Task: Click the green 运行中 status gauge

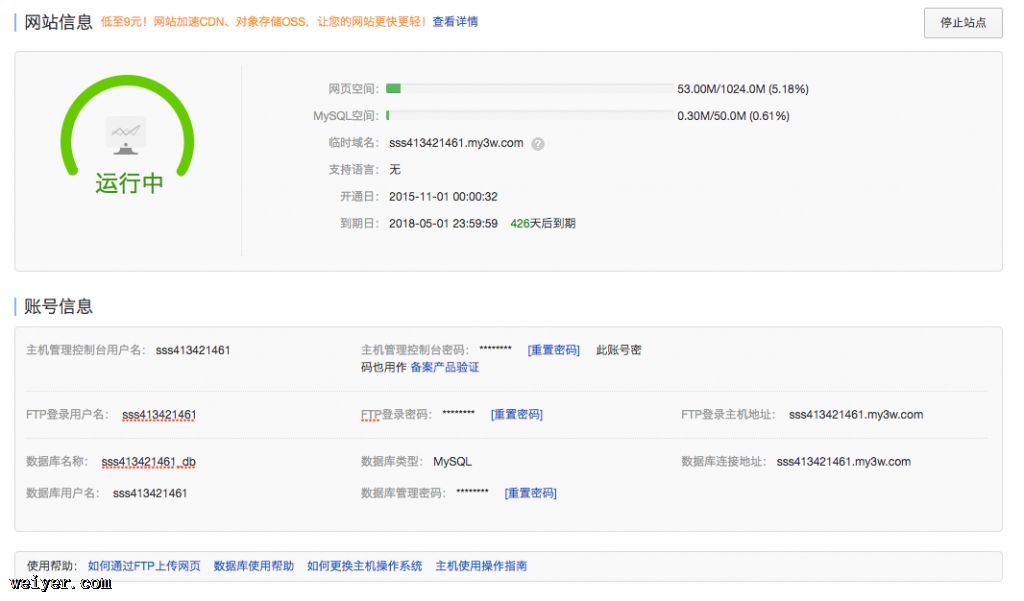Action: click(127, 135)
